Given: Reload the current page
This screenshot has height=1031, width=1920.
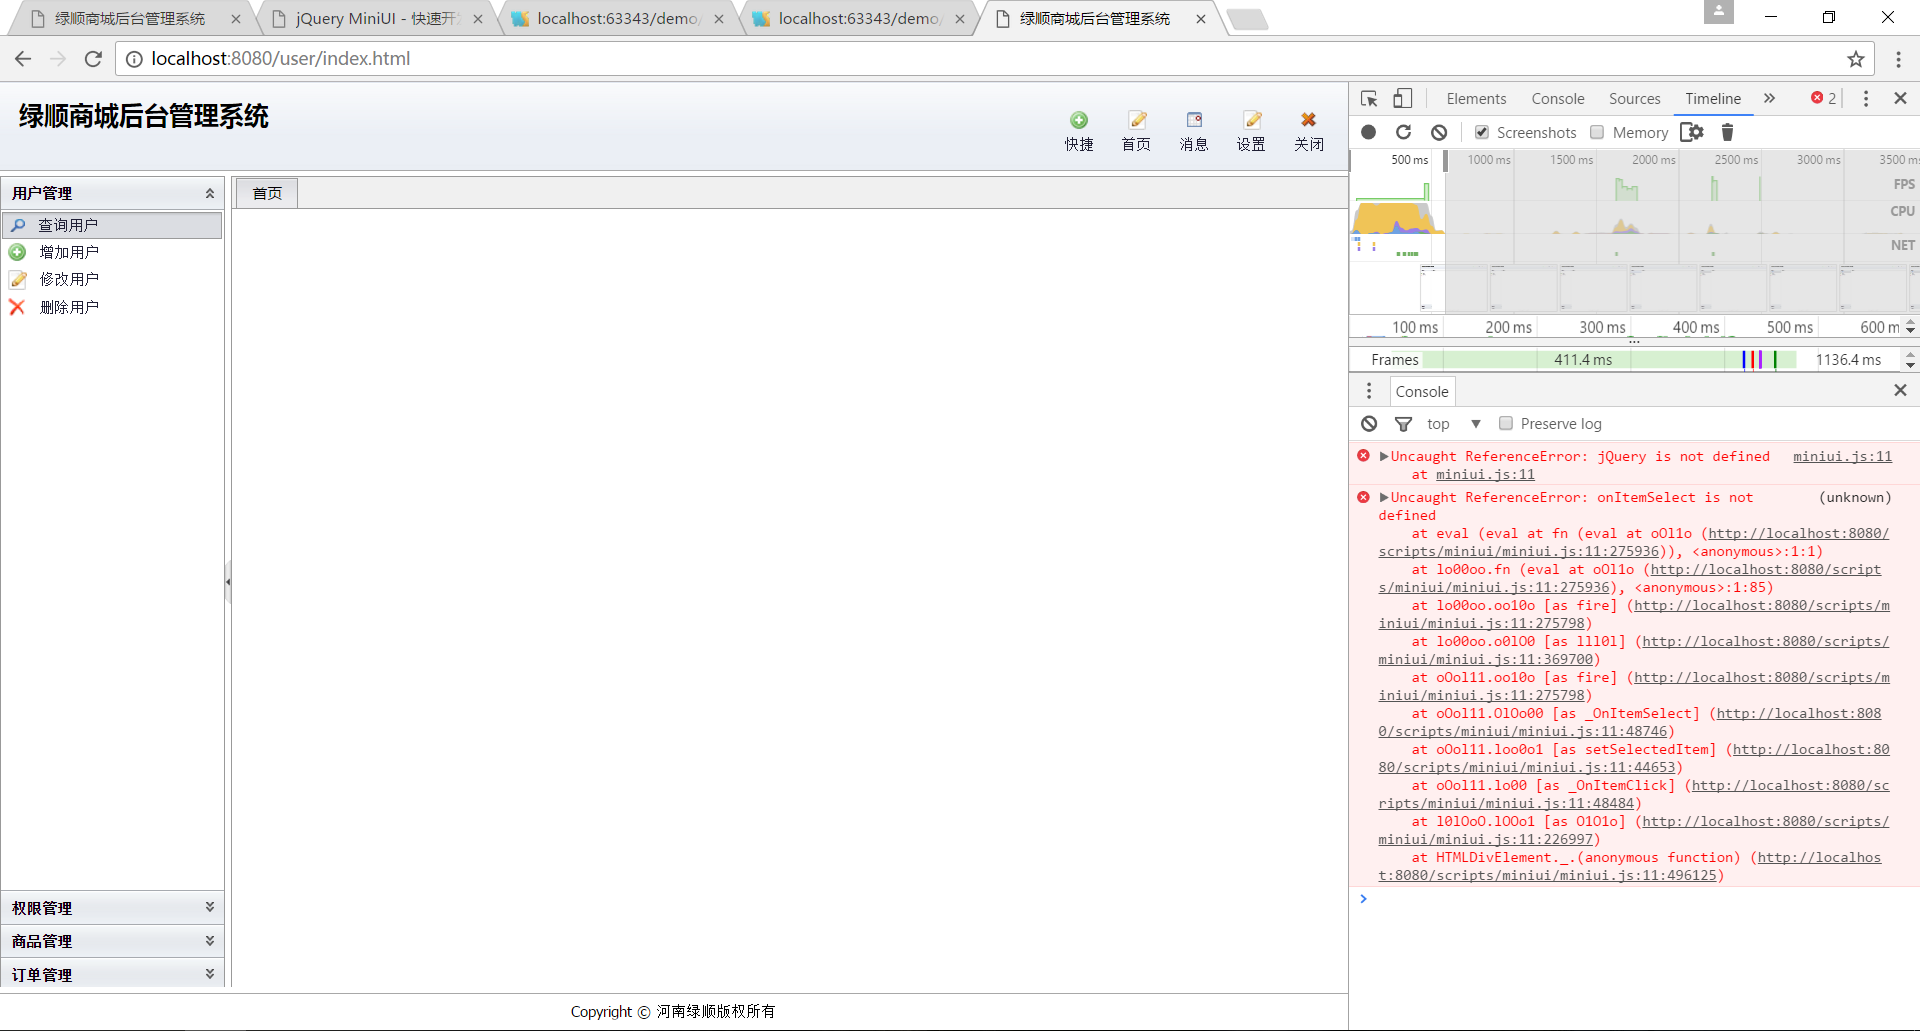Looking at the screenshot, I should tap(93, 59).
